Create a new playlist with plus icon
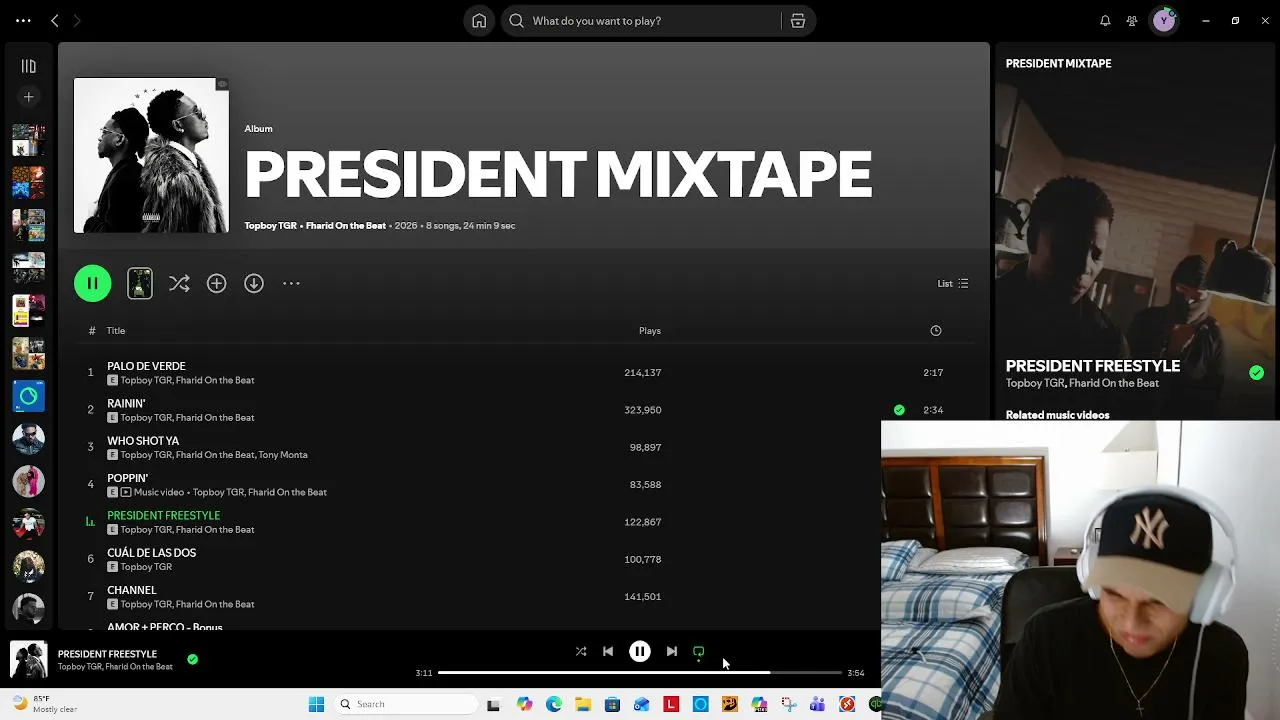 click(x=28, y=97)
